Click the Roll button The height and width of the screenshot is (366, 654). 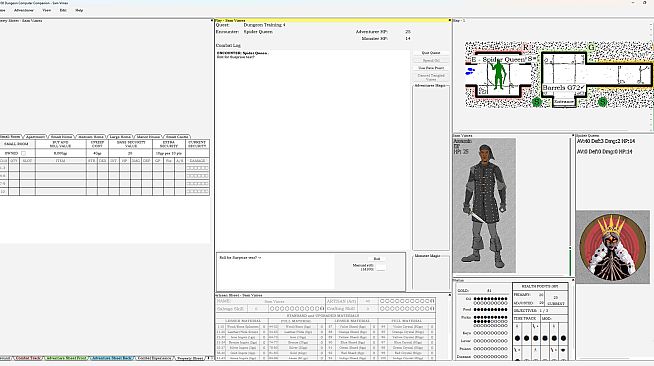tap(377, 259)
